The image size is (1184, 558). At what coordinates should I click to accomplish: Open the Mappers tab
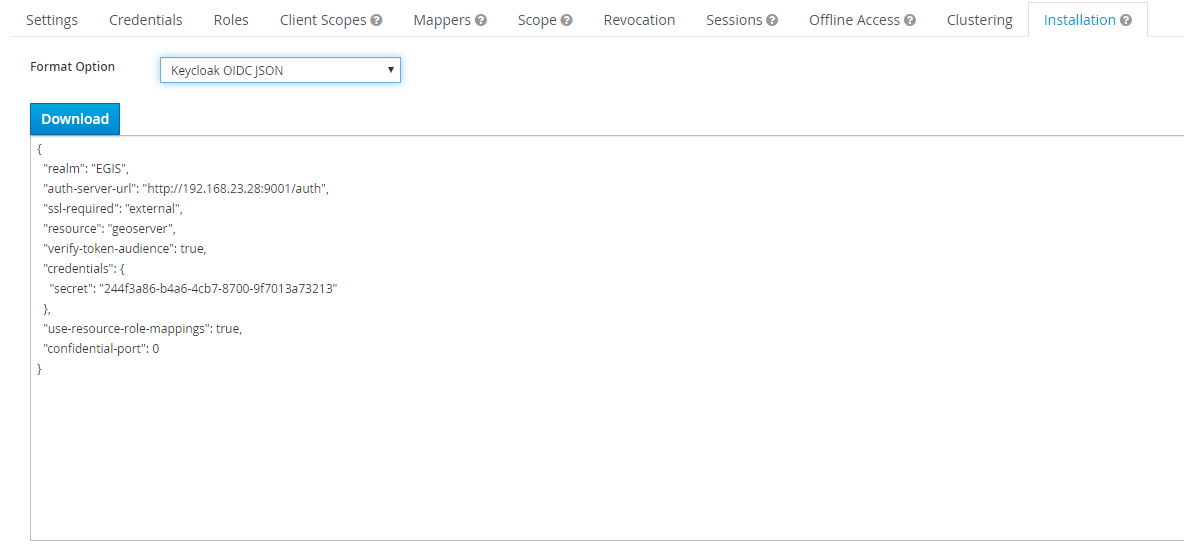[442, 20]
